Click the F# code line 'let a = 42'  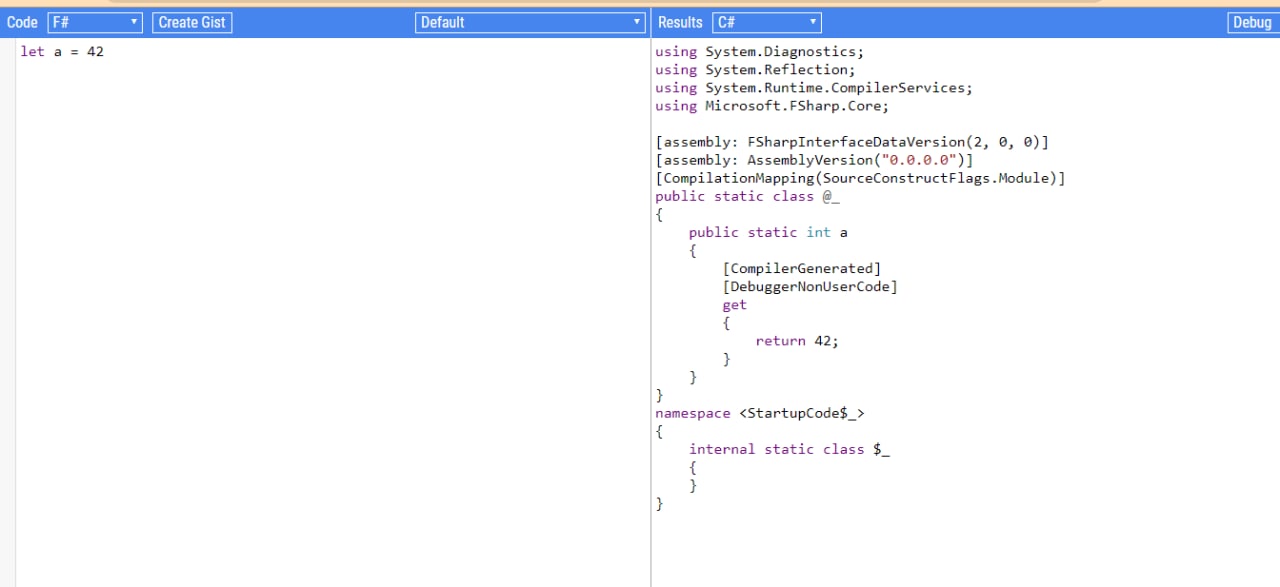62,51
